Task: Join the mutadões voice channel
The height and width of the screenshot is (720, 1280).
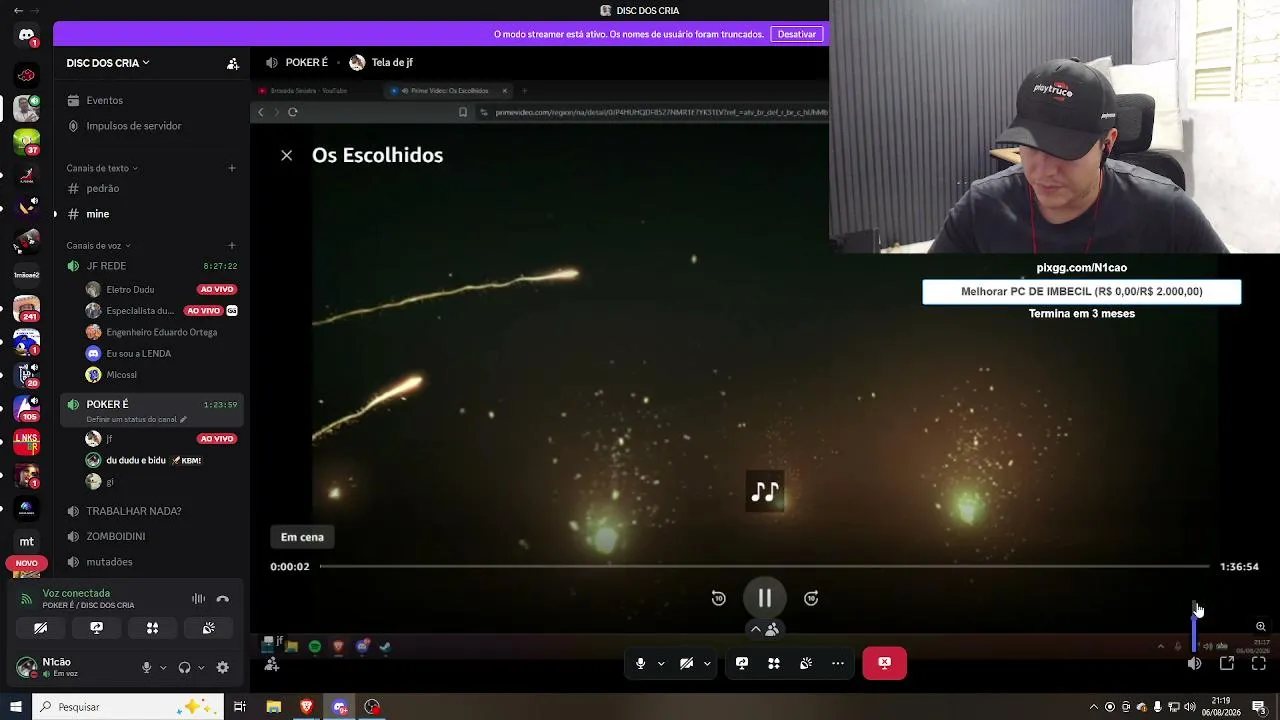Action: [150, 562]
